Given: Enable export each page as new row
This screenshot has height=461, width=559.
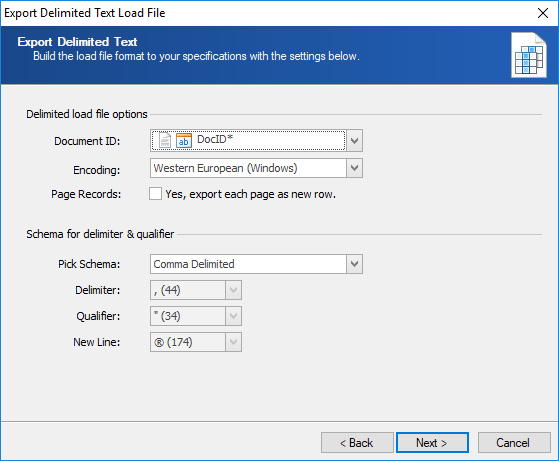Looking at the screenshot, I should tap(155, 194).
